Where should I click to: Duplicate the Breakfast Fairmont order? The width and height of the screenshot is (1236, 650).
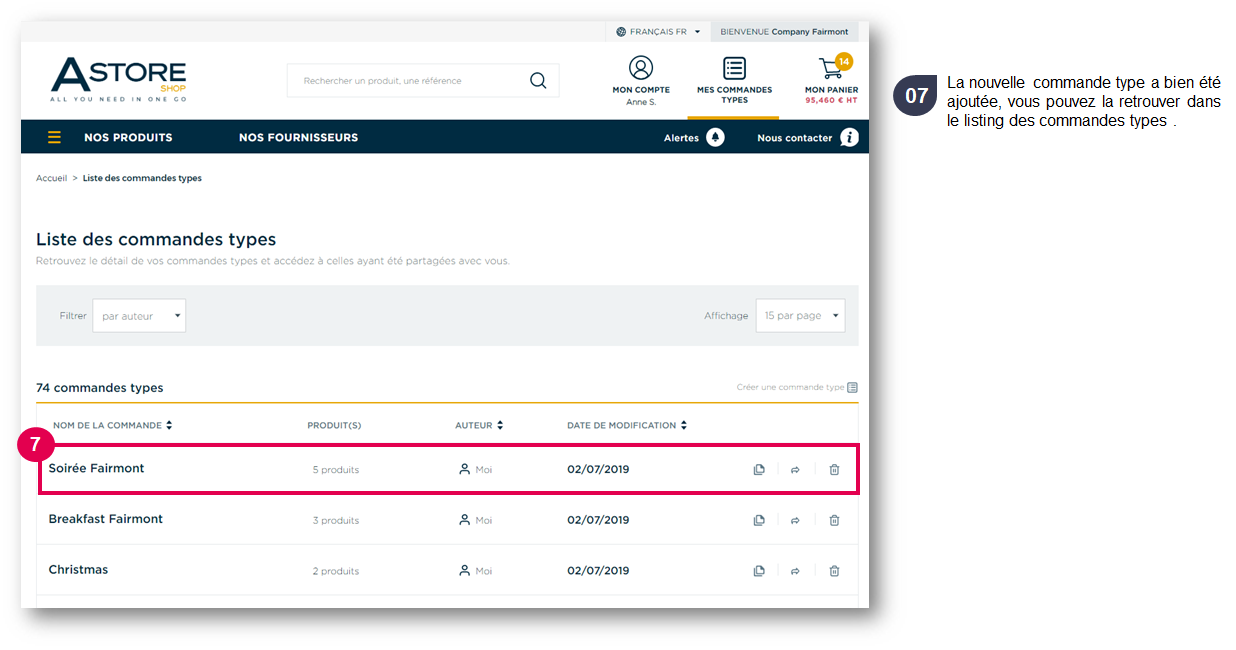(x=759, y=520)
